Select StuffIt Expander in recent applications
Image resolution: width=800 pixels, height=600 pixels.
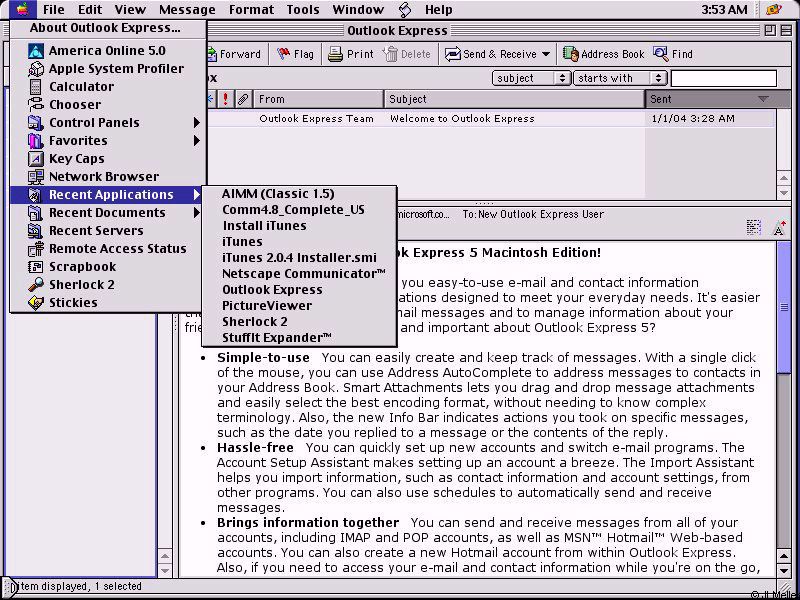299,338
